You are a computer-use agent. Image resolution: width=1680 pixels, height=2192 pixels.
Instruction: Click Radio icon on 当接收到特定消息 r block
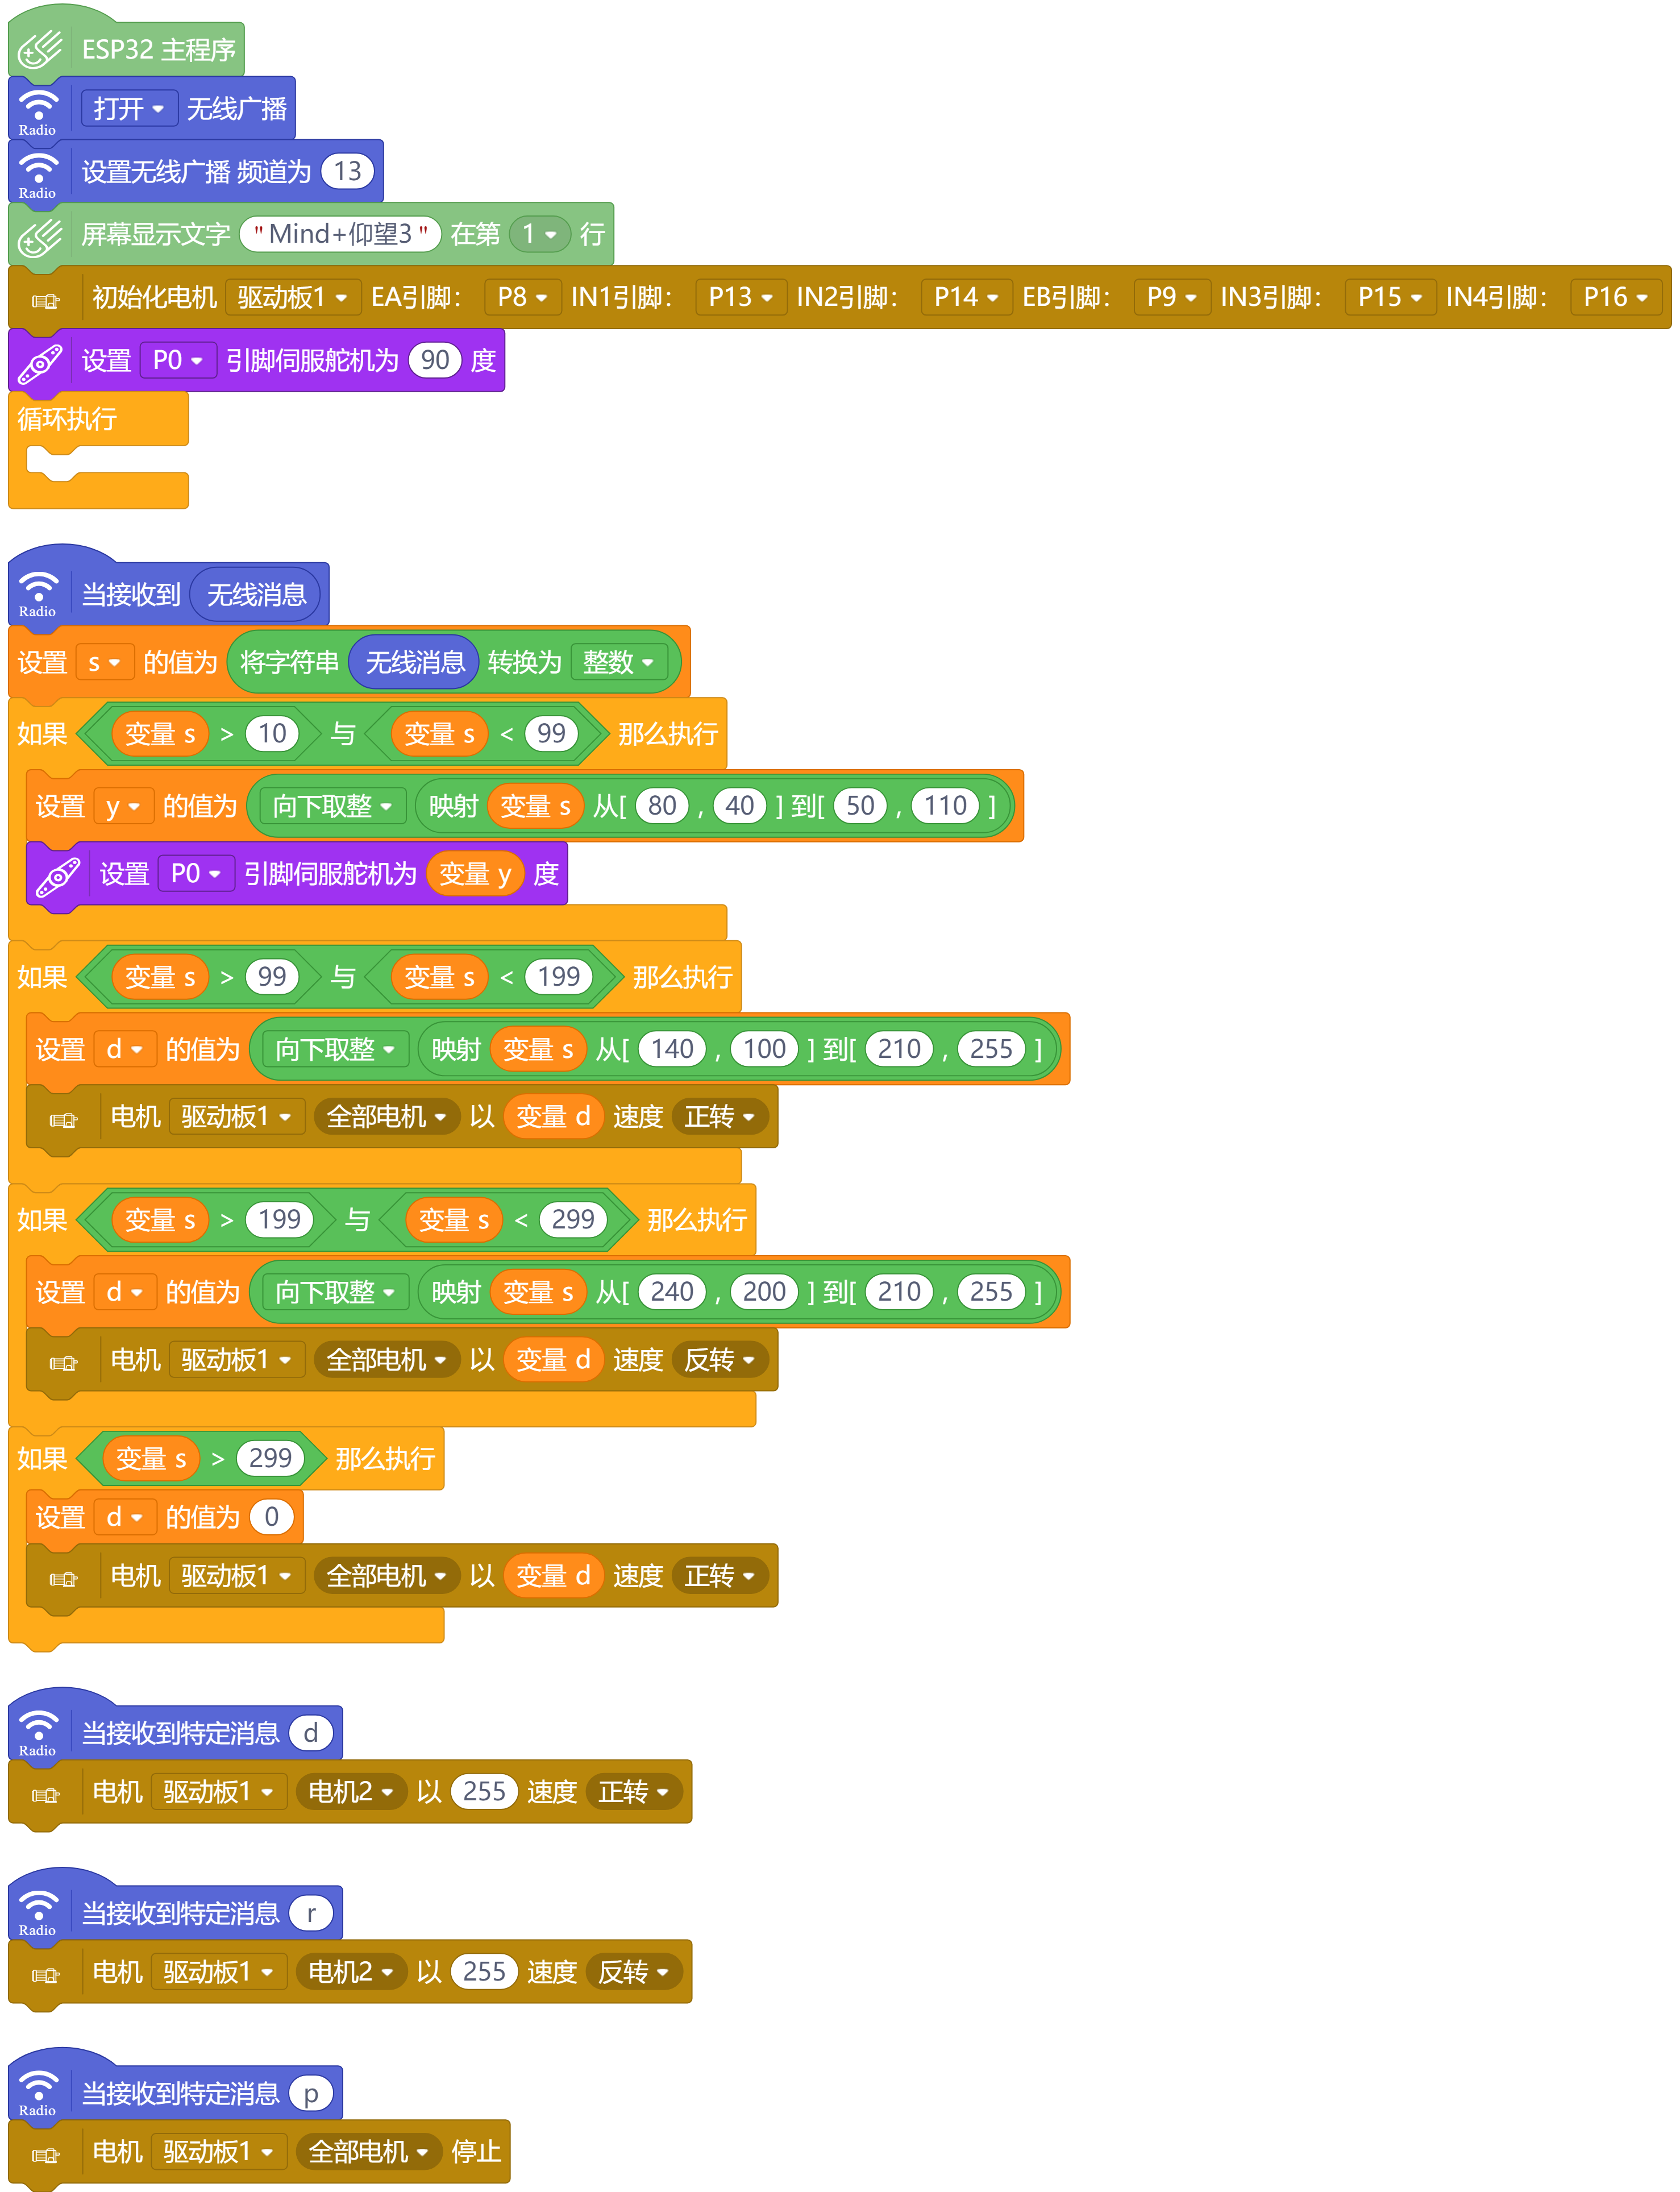pyautogui.click(x=38, y=1912)
